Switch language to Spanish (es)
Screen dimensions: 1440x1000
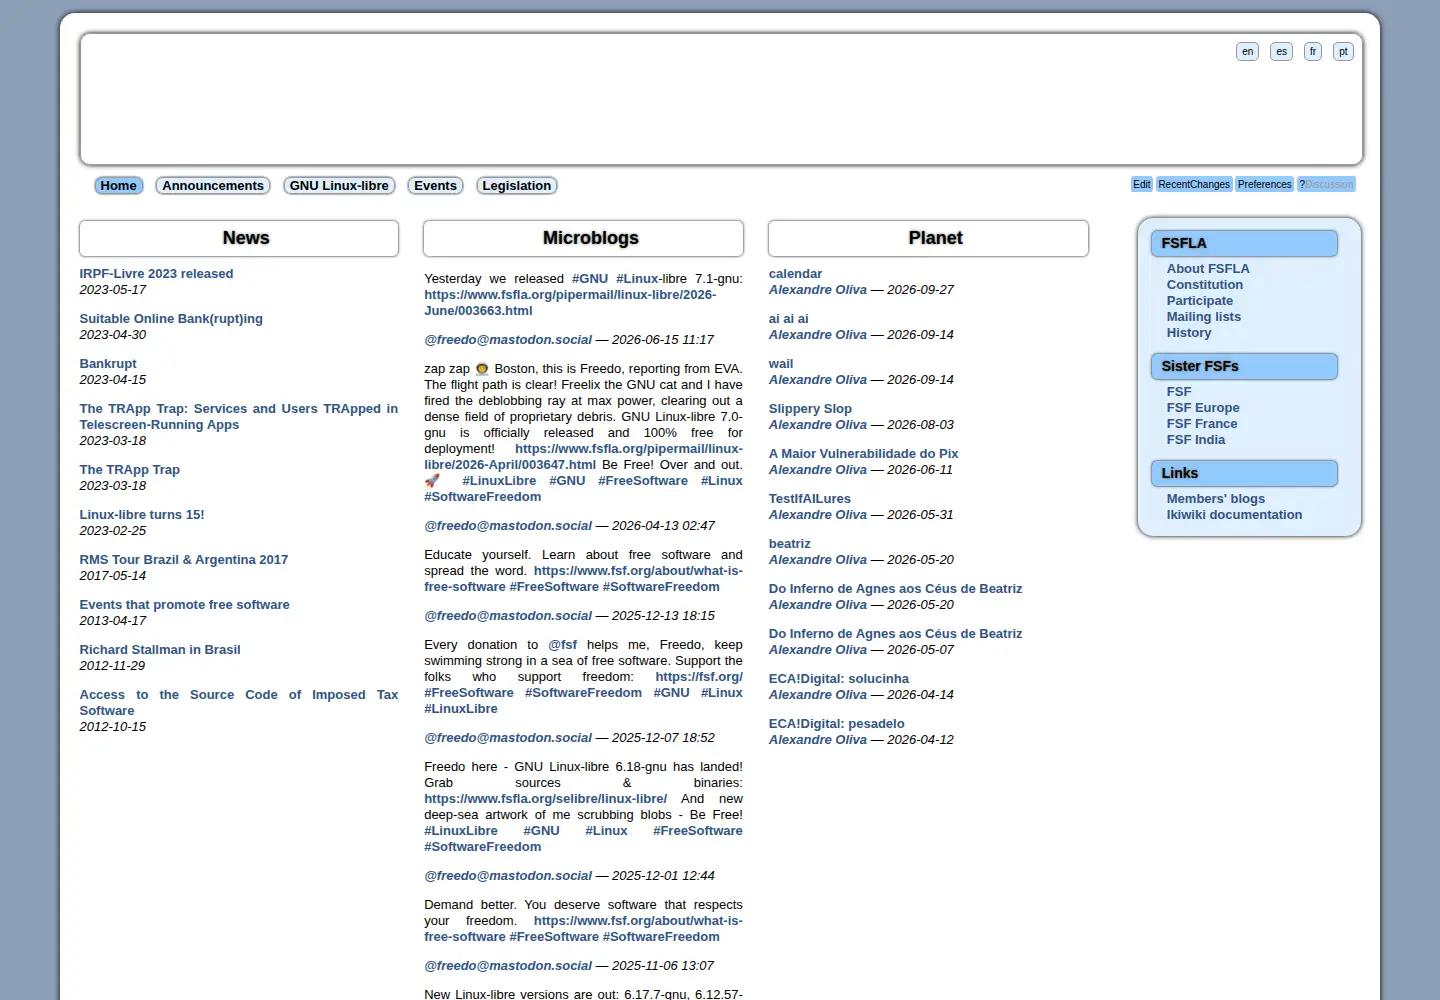(1281, 51)
